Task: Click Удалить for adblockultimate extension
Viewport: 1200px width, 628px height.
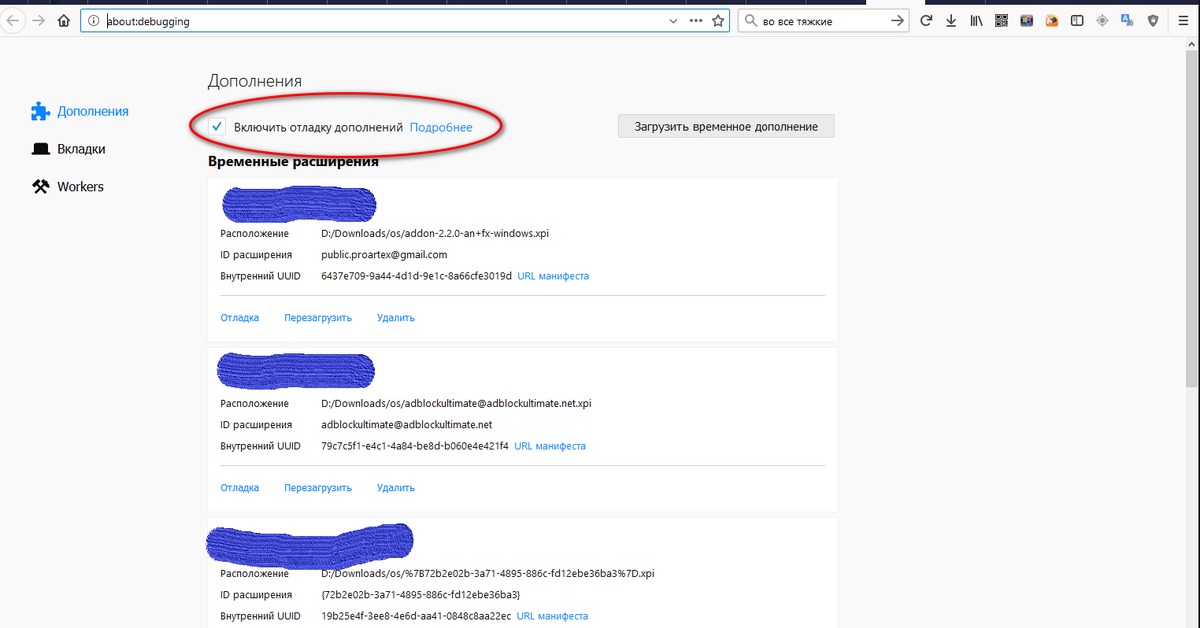Action: 396,488
